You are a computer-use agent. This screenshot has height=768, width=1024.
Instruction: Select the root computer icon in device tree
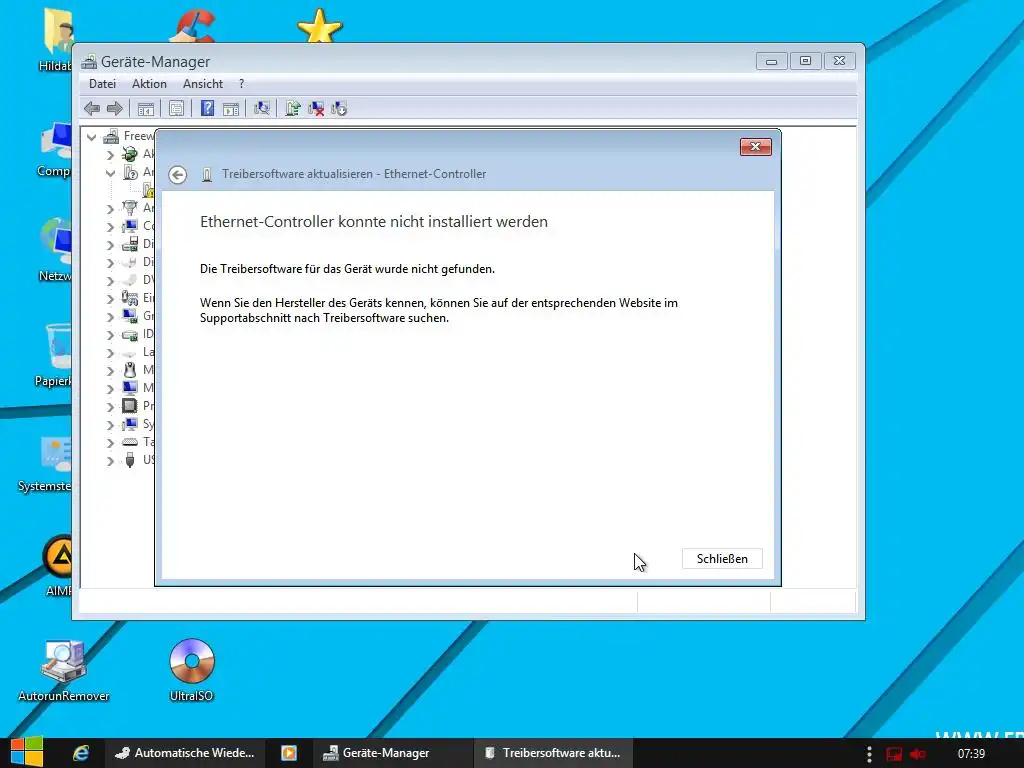coord(111,136)
